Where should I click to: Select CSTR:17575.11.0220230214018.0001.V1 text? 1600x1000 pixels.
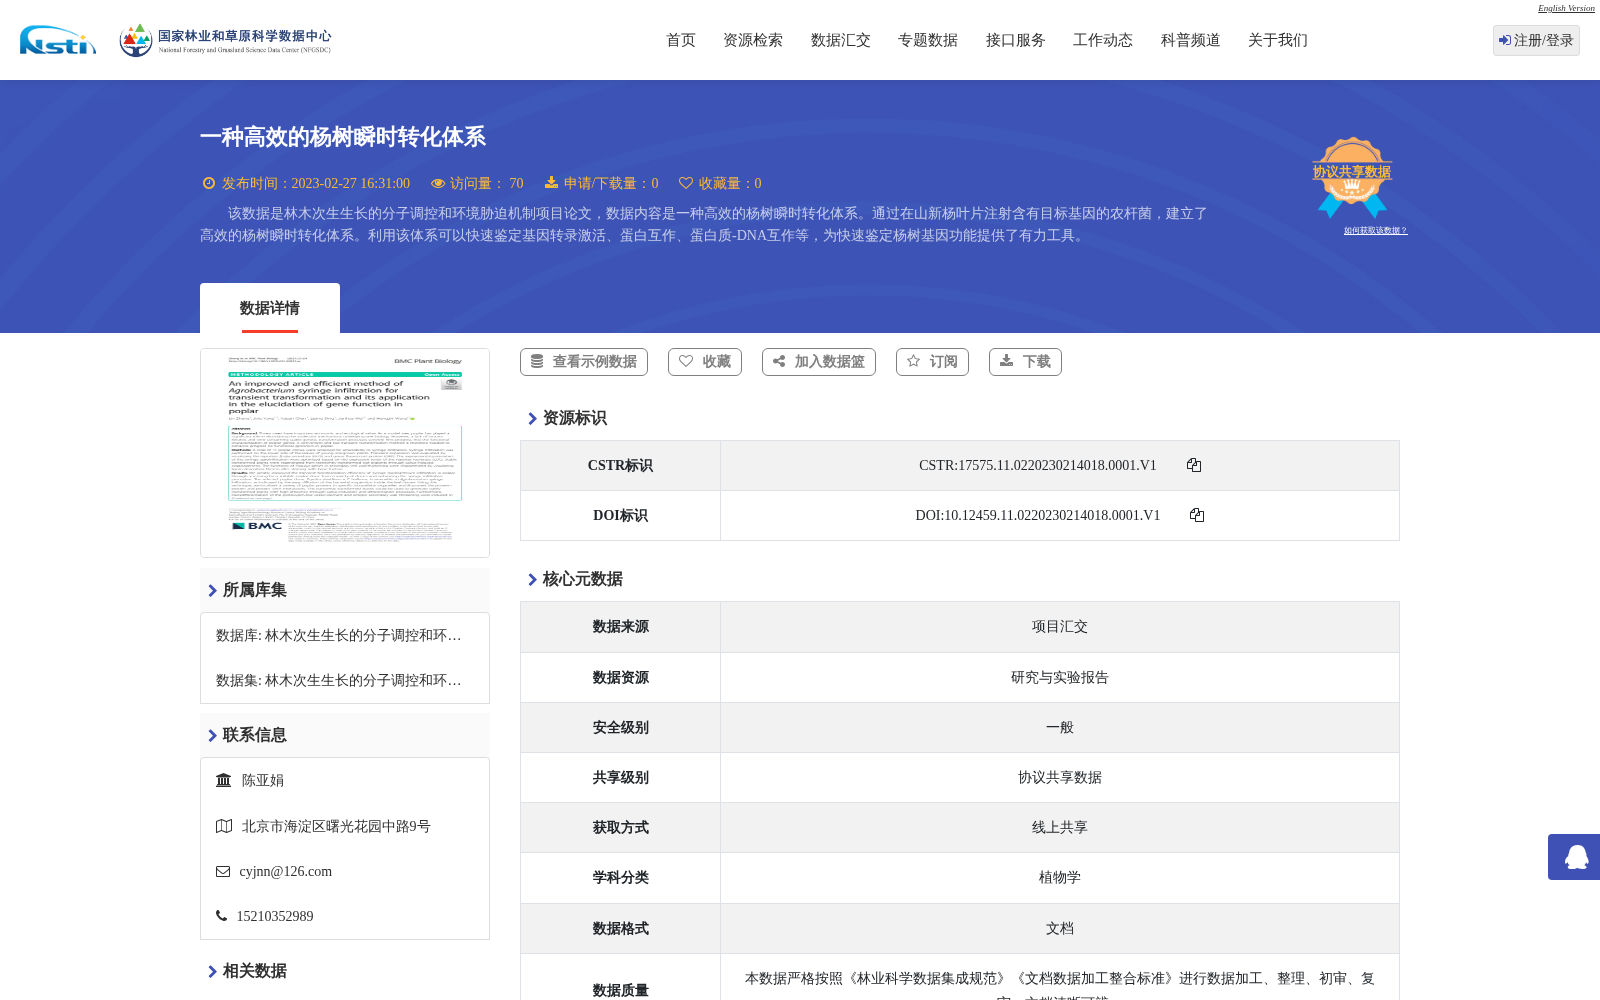coord(1038,465)
